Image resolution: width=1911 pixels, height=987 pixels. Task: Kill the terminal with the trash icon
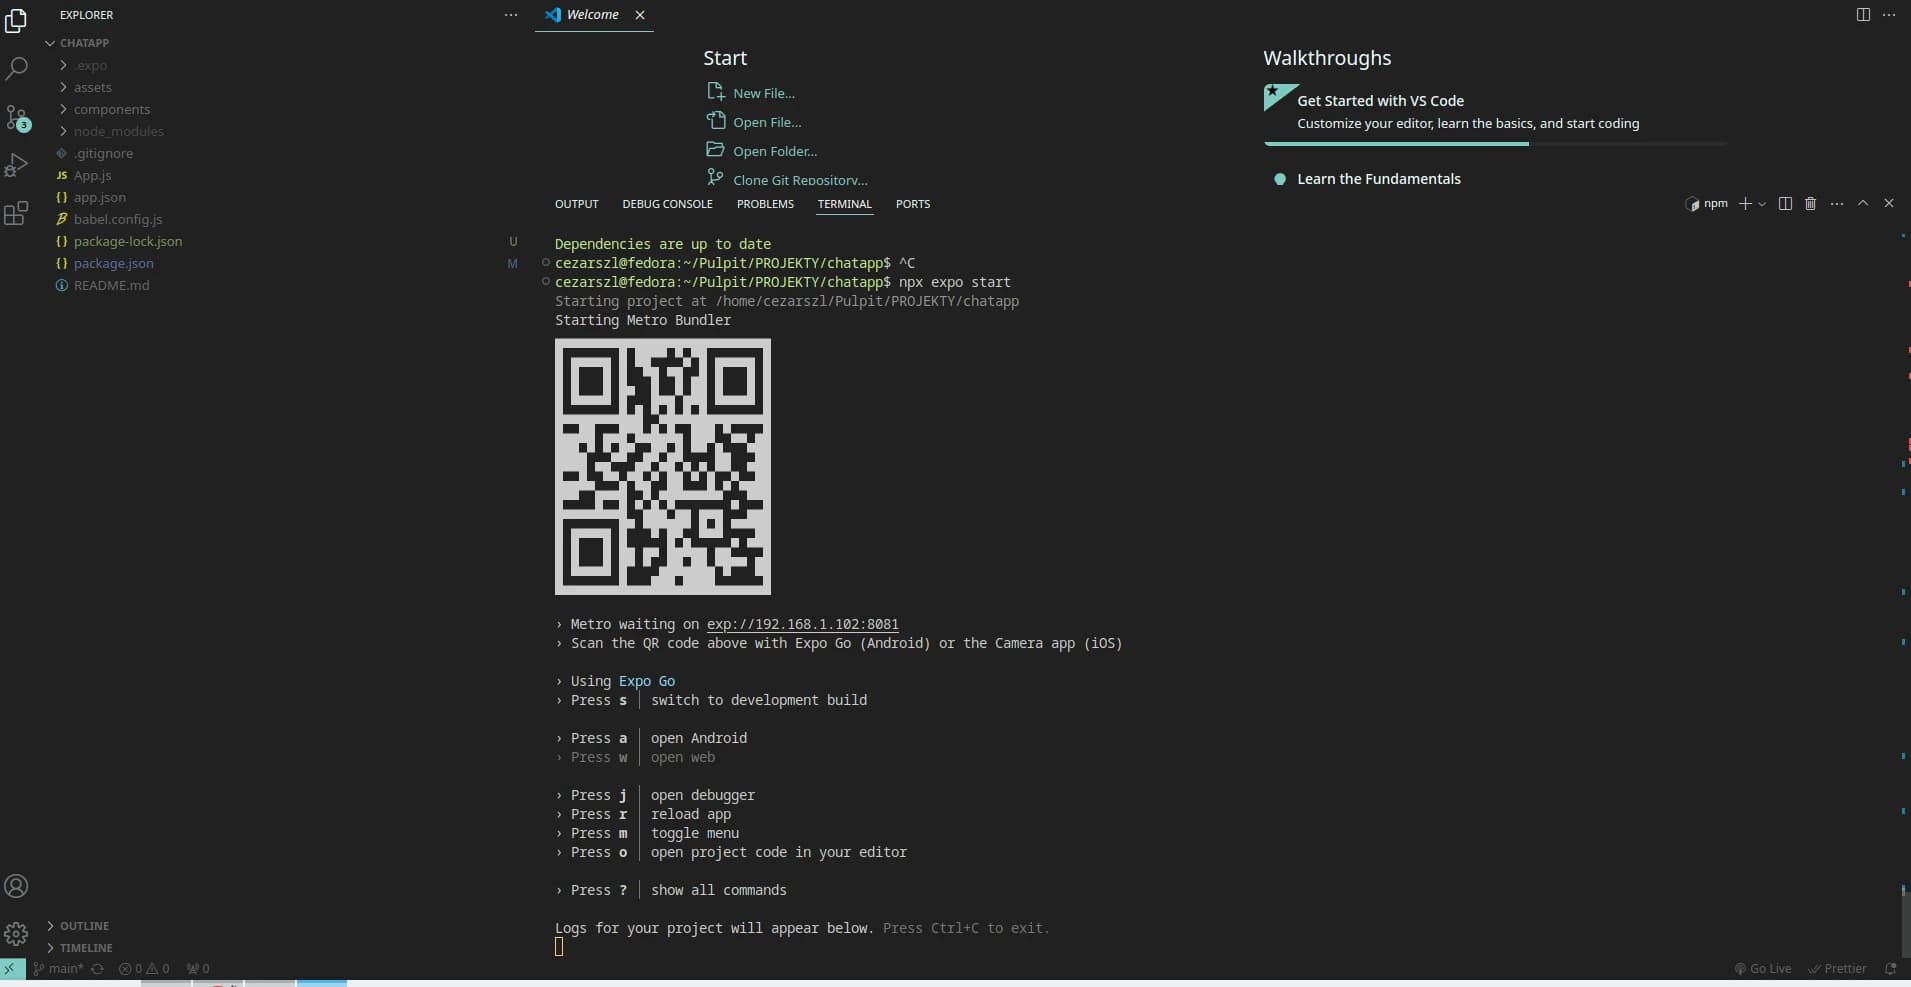1810,204
